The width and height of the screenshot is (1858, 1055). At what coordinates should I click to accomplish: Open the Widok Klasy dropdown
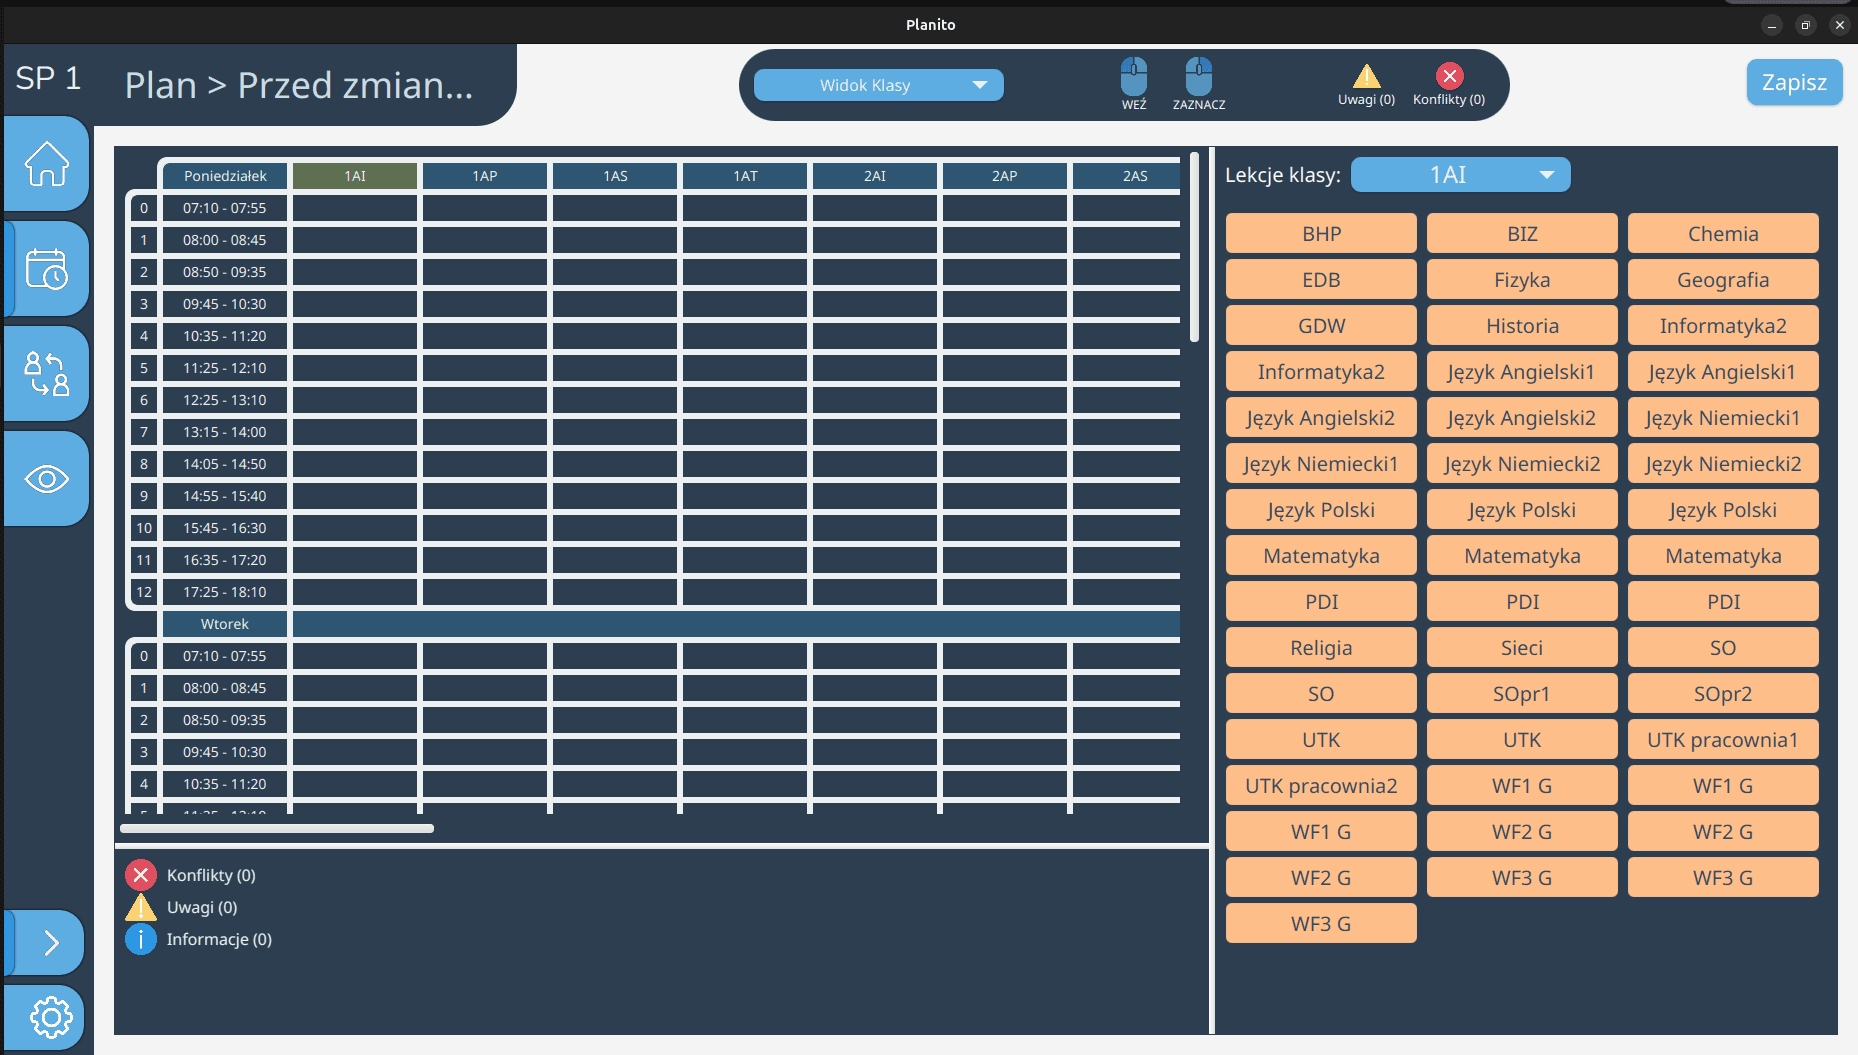point(878,85)
